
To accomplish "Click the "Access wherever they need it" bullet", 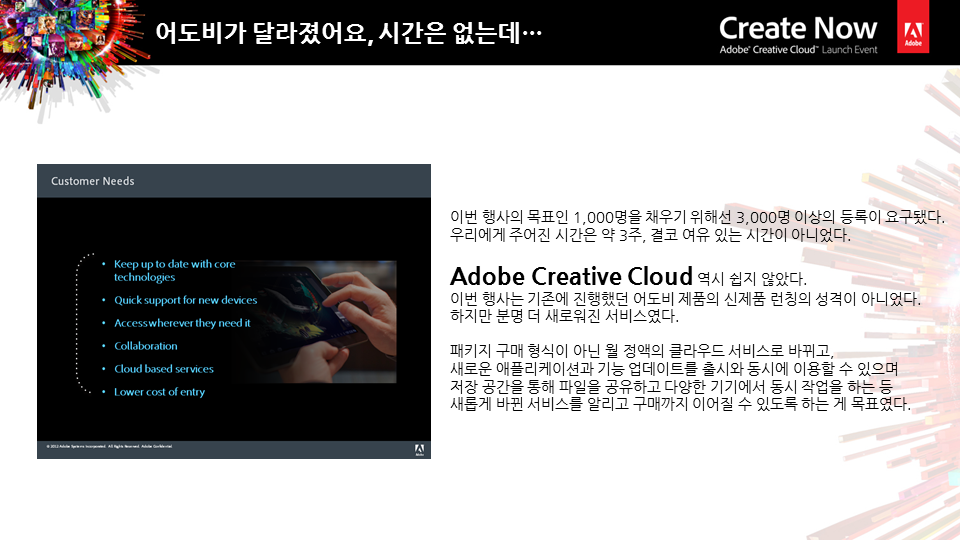I will pos(182,323).
